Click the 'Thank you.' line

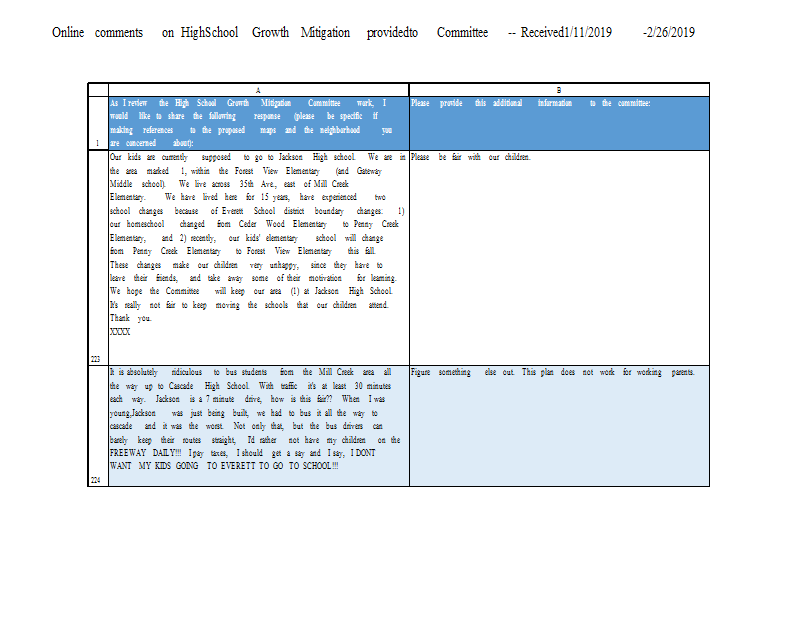[x=131, y=318]
